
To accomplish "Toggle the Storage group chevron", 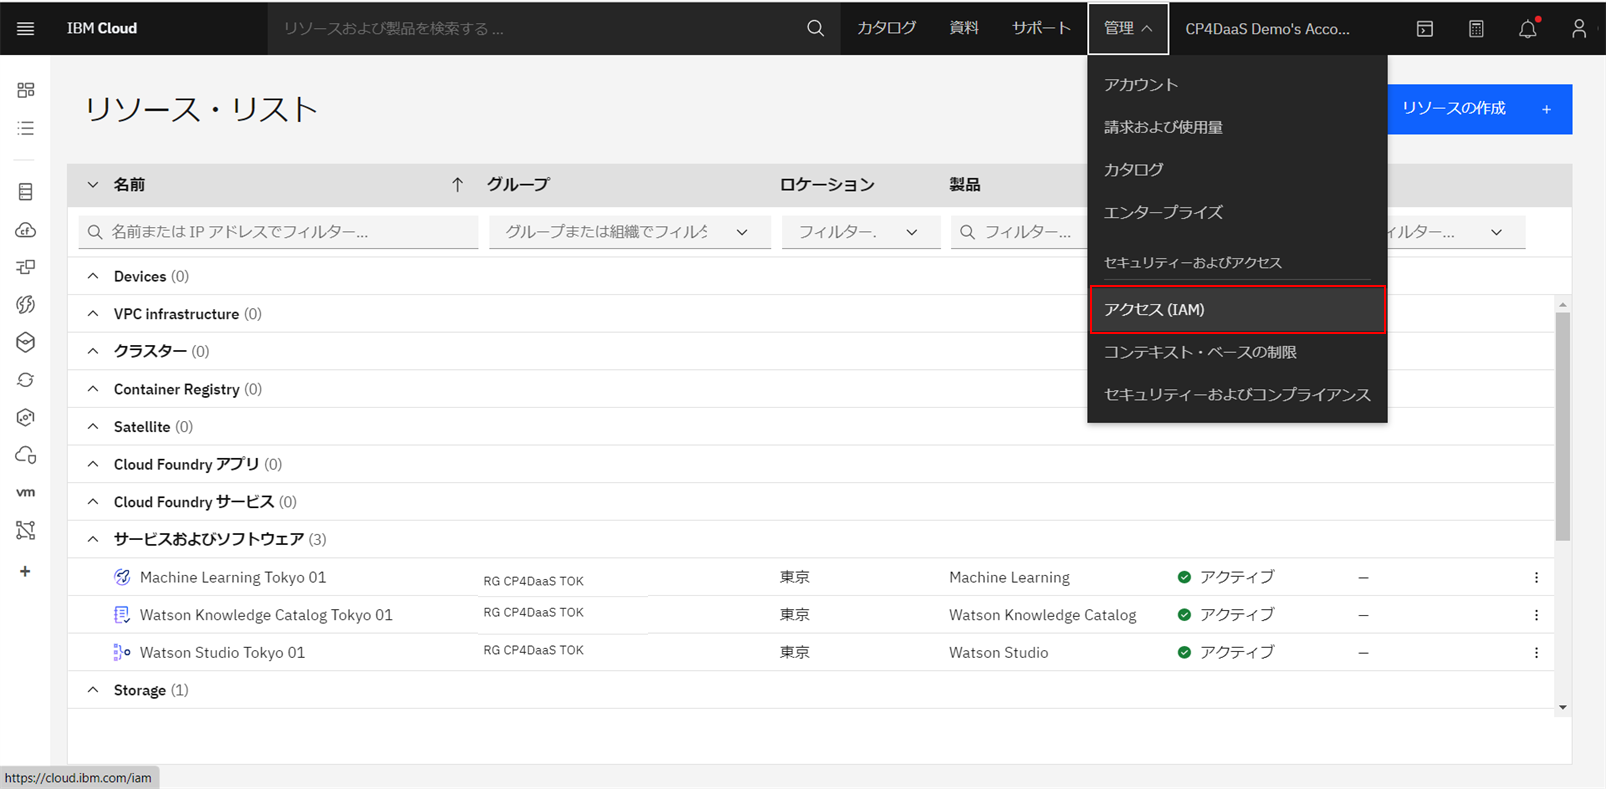I will click(x=93, y=690).
